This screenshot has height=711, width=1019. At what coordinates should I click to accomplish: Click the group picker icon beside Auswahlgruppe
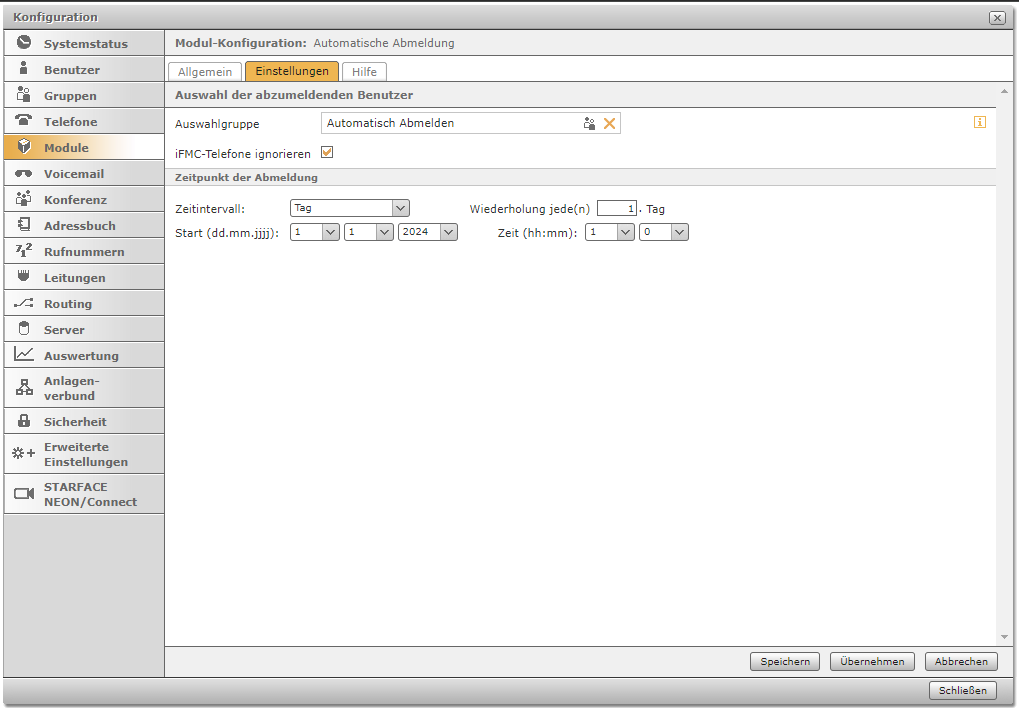(x=590, y=123)
